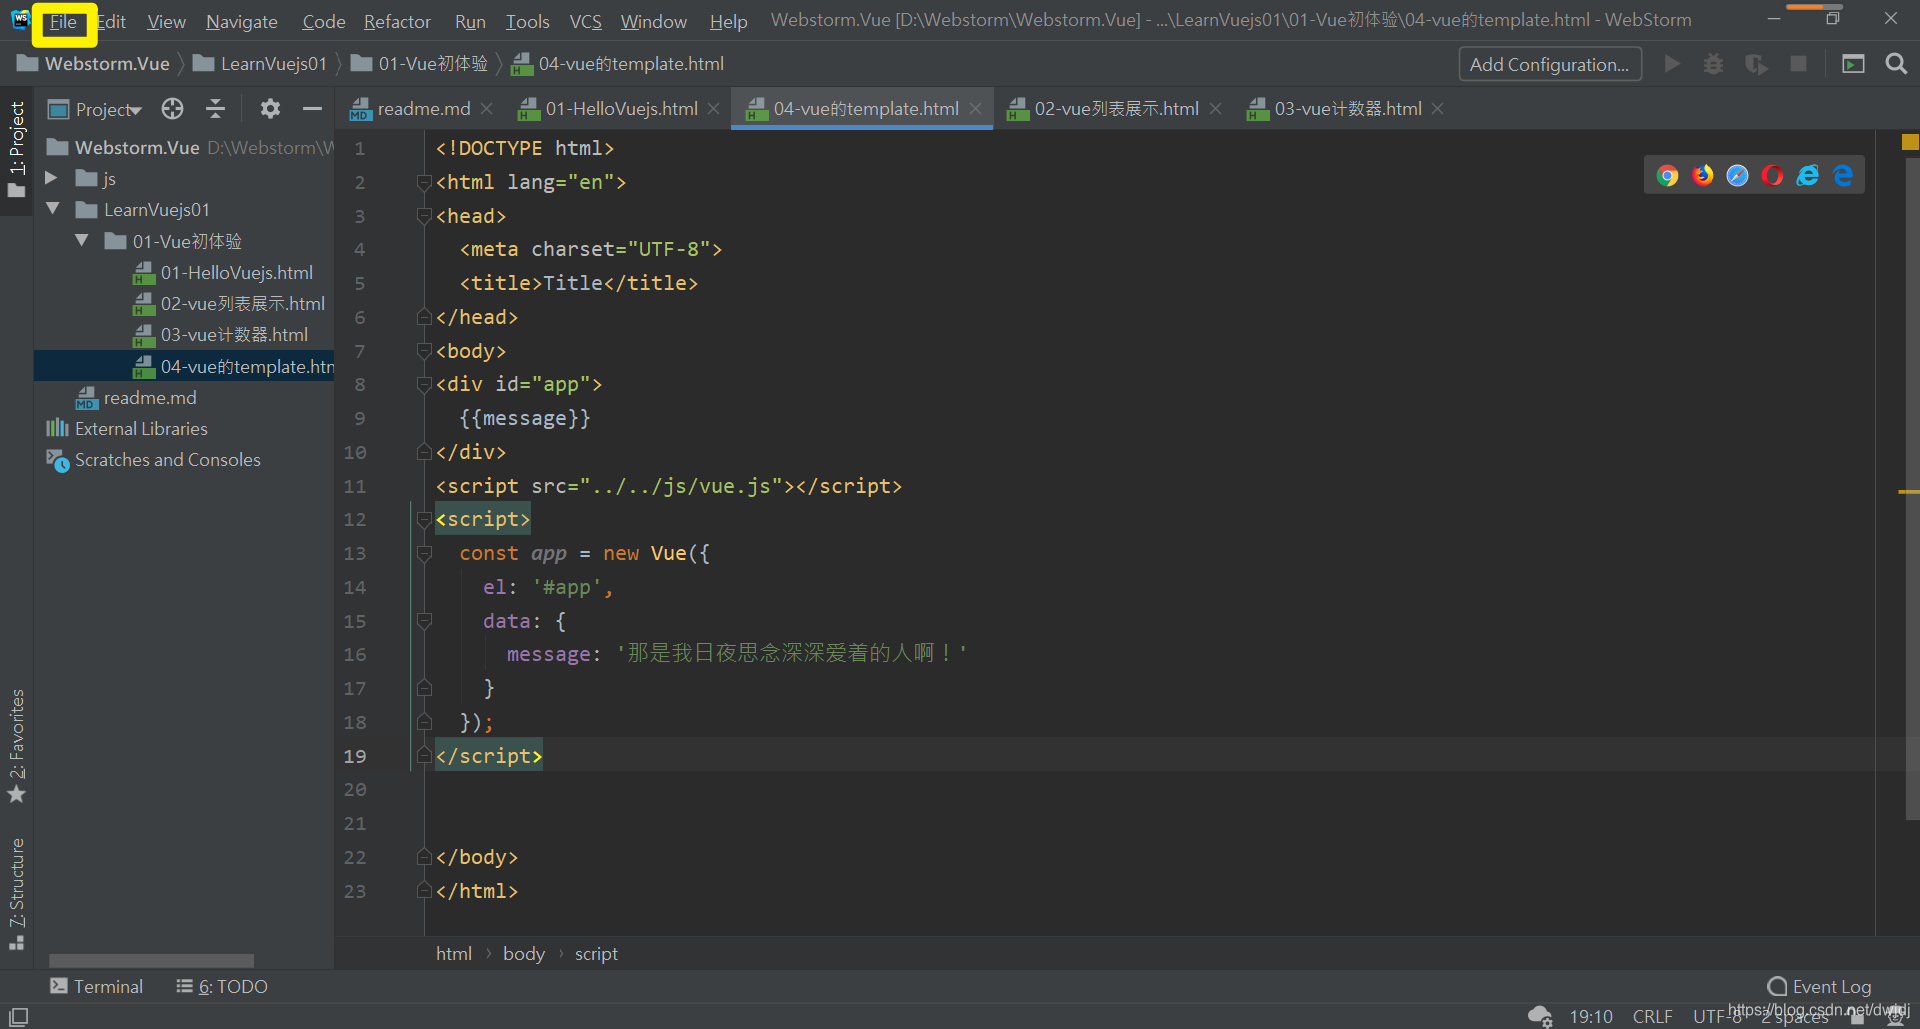The height and width of the screenshot is (1029, 1920).
Task: Click the Stop square icon in toolbar
Action: (1798, 64)
